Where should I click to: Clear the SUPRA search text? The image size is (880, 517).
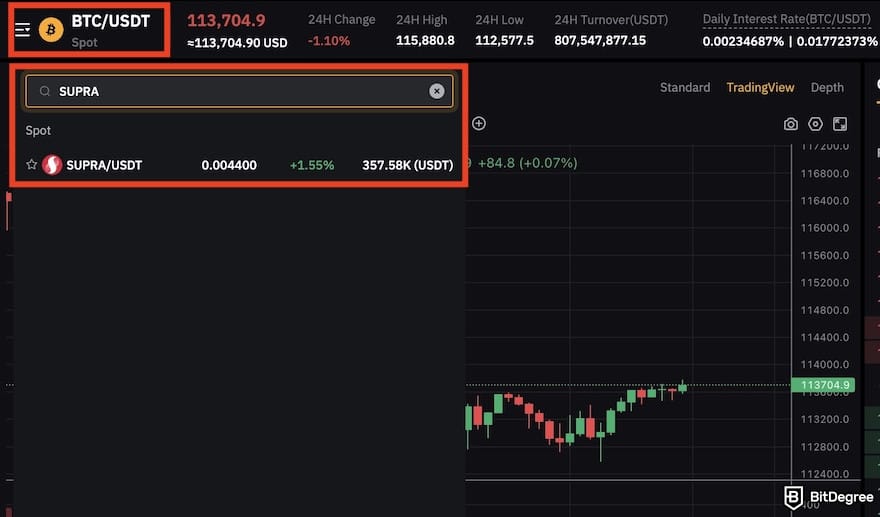[x=437, y=91]
